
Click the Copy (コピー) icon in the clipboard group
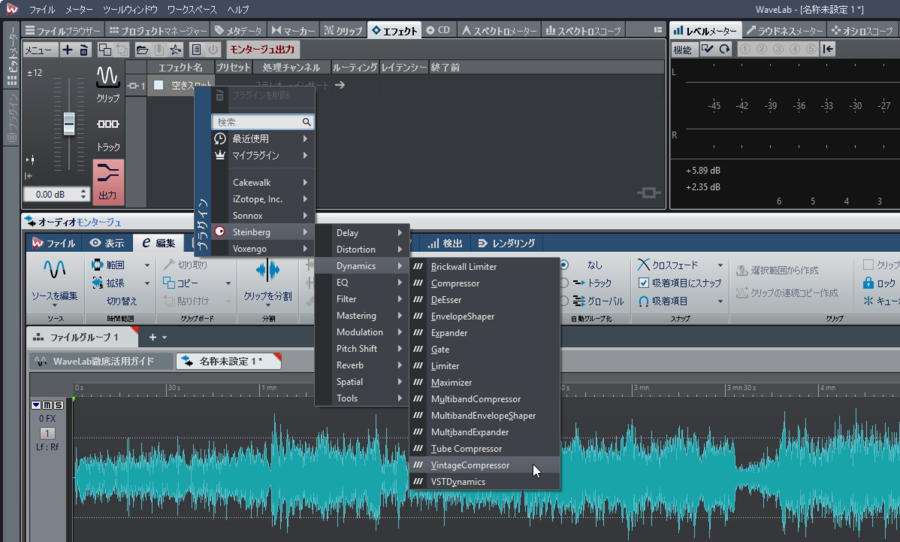pyautogui.click(x=169, y=283)
